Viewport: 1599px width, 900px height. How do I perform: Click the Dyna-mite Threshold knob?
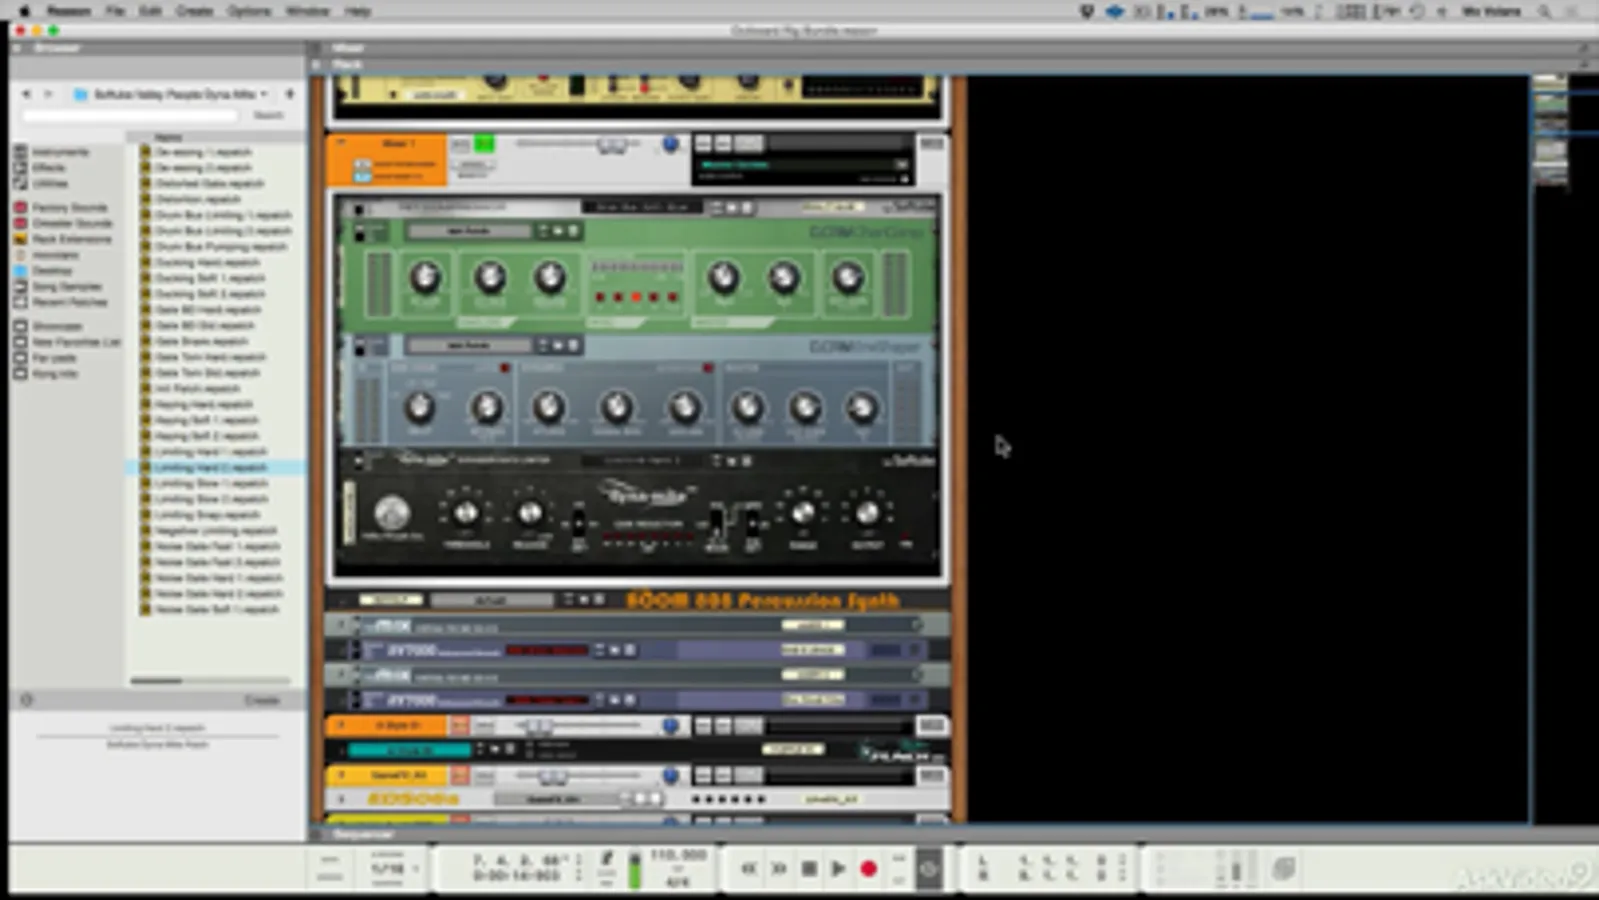(x=465, y=513)
